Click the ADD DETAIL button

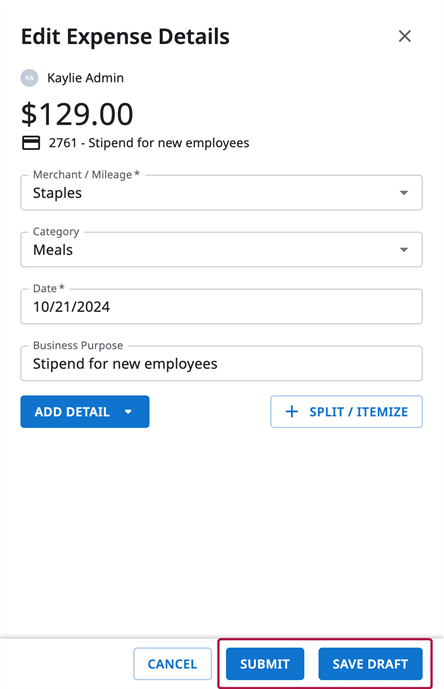click(85, 412)
